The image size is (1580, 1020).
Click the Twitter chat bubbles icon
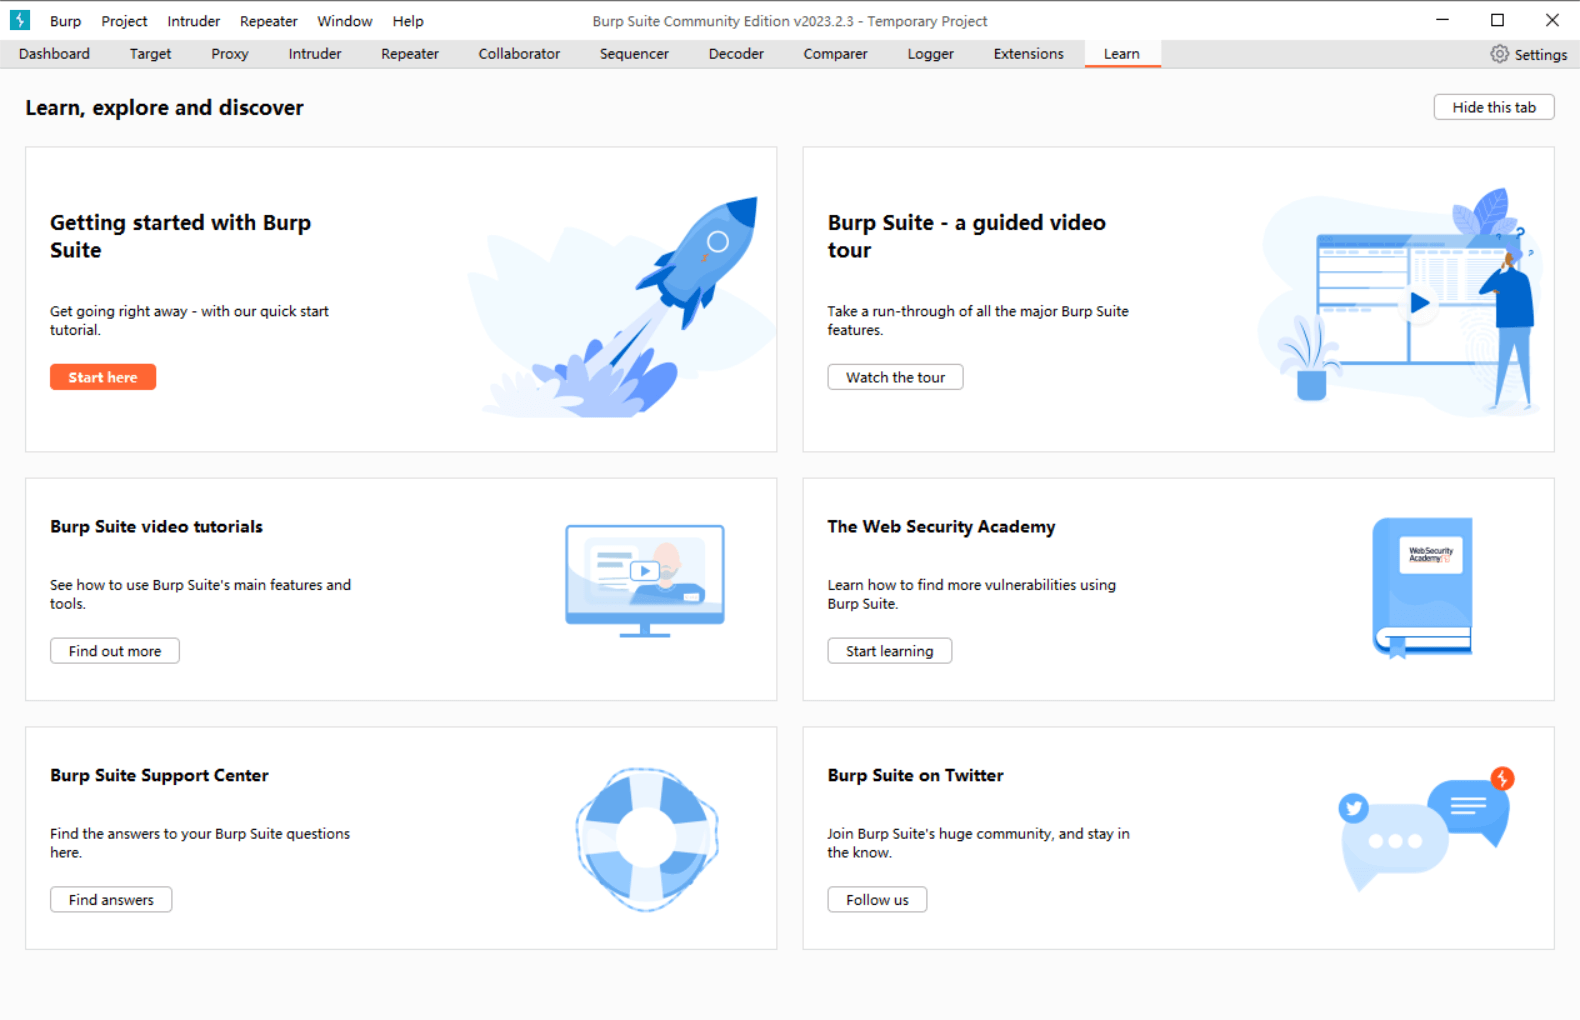click(x=1426, y=829)
